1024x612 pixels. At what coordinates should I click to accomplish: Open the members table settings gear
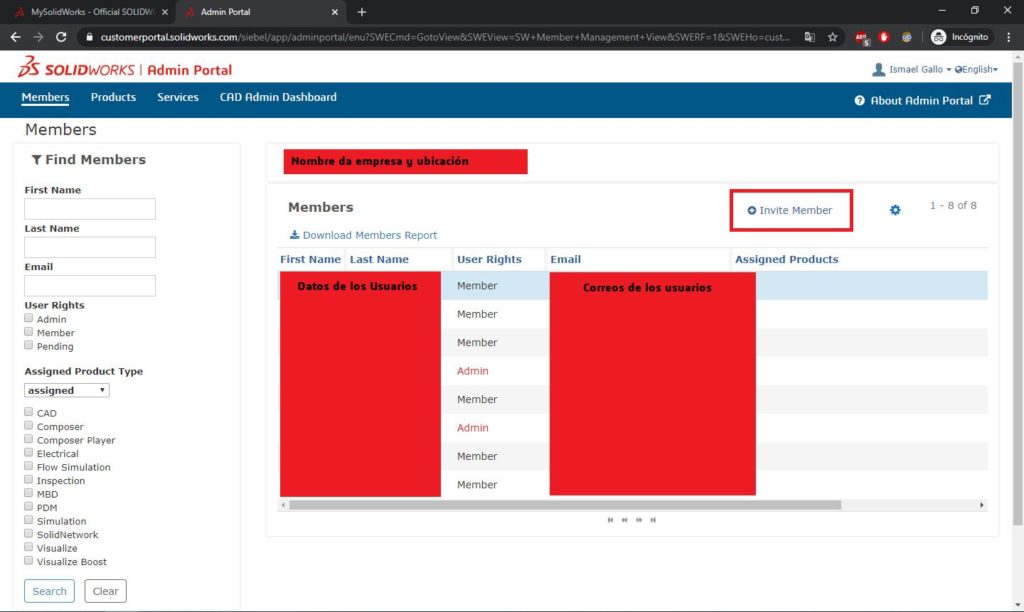[895, 210]
